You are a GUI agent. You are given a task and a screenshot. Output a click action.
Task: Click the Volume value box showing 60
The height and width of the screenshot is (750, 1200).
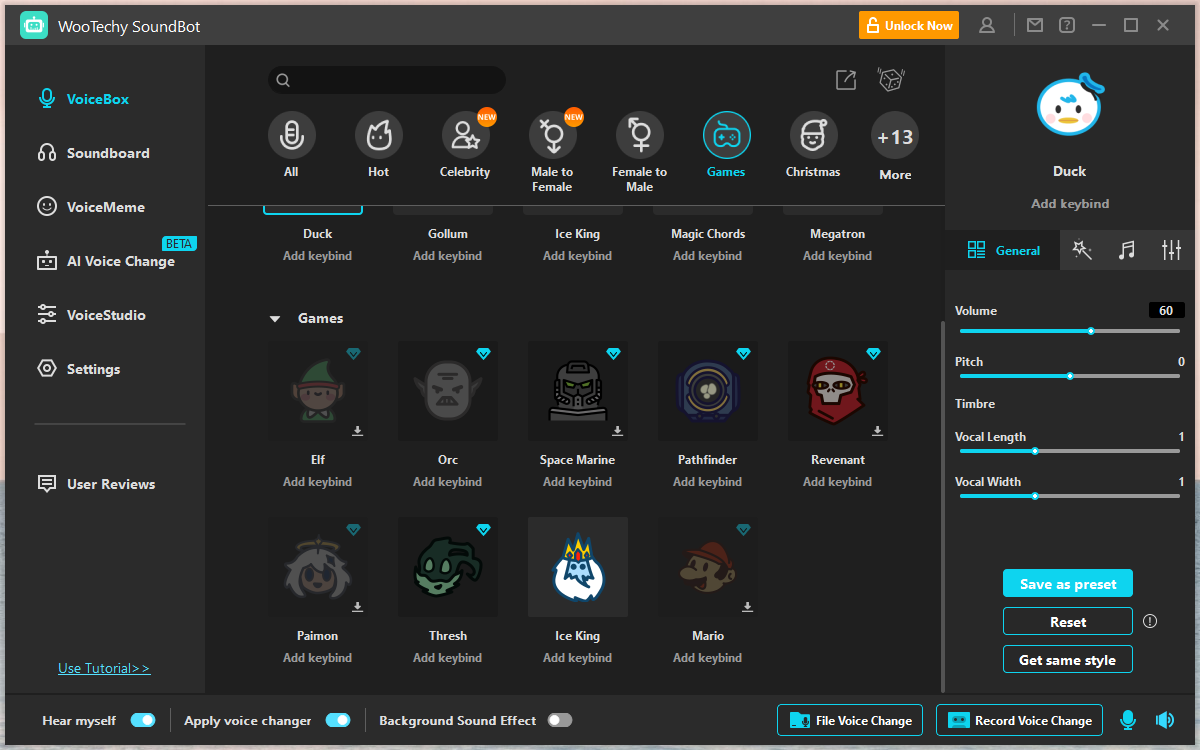pyautogui.click(x=1166, y=311)
